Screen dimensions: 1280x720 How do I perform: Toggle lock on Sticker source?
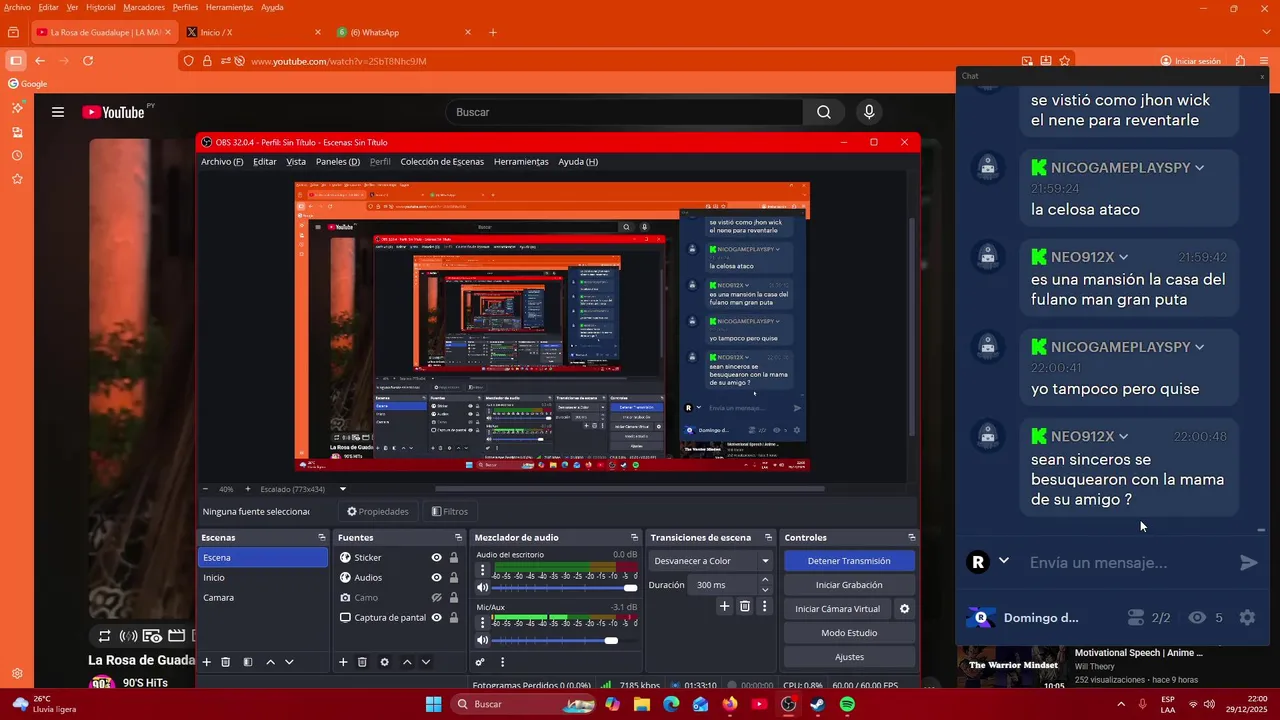pyautogui.click(x=454, y=558)
